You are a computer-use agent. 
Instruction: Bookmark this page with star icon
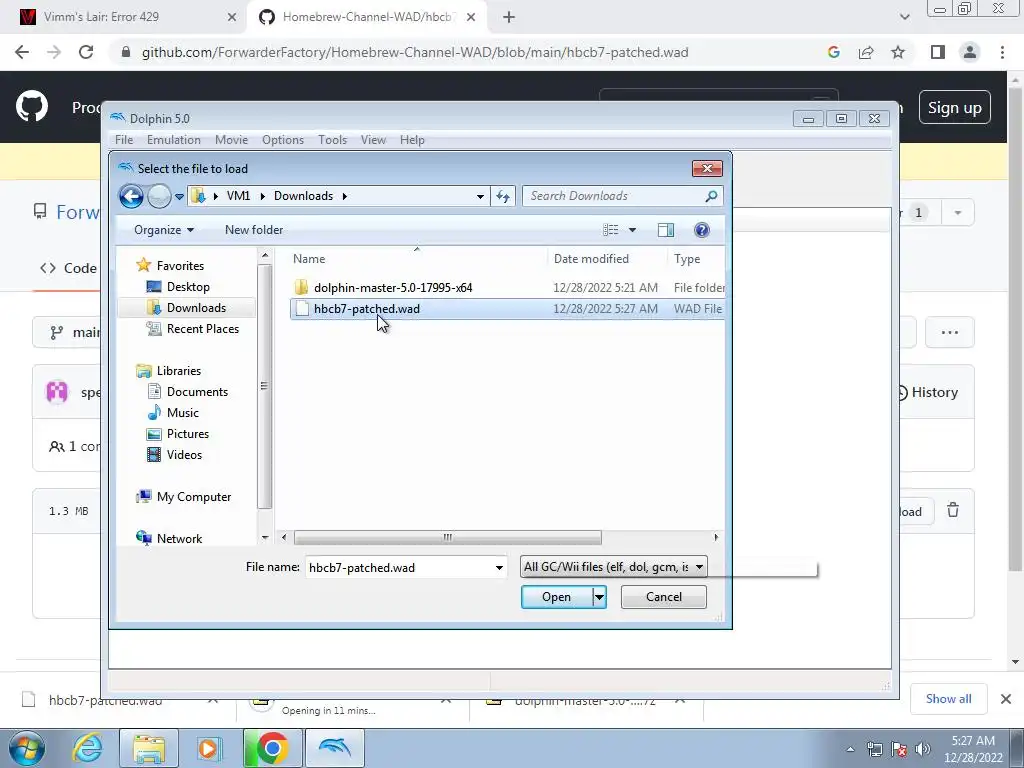tap(898, 52)
